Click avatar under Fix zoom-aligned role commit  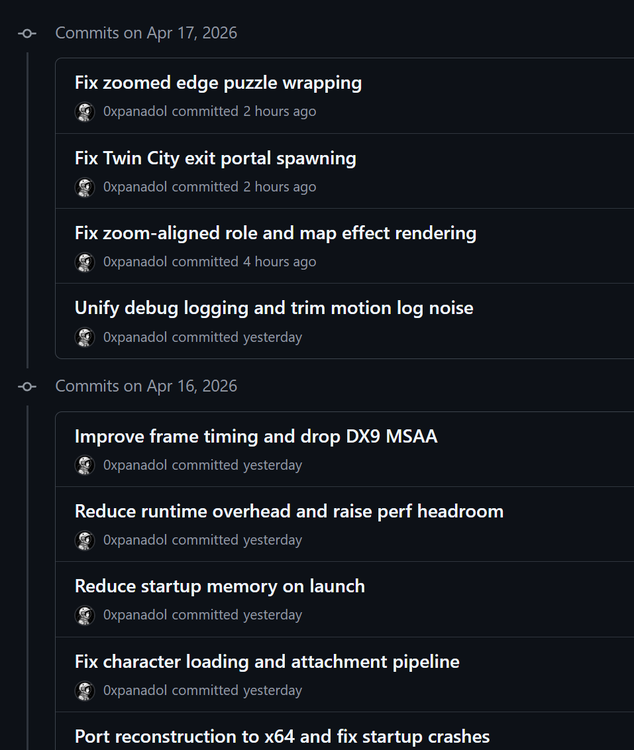(x=85, y=262)
